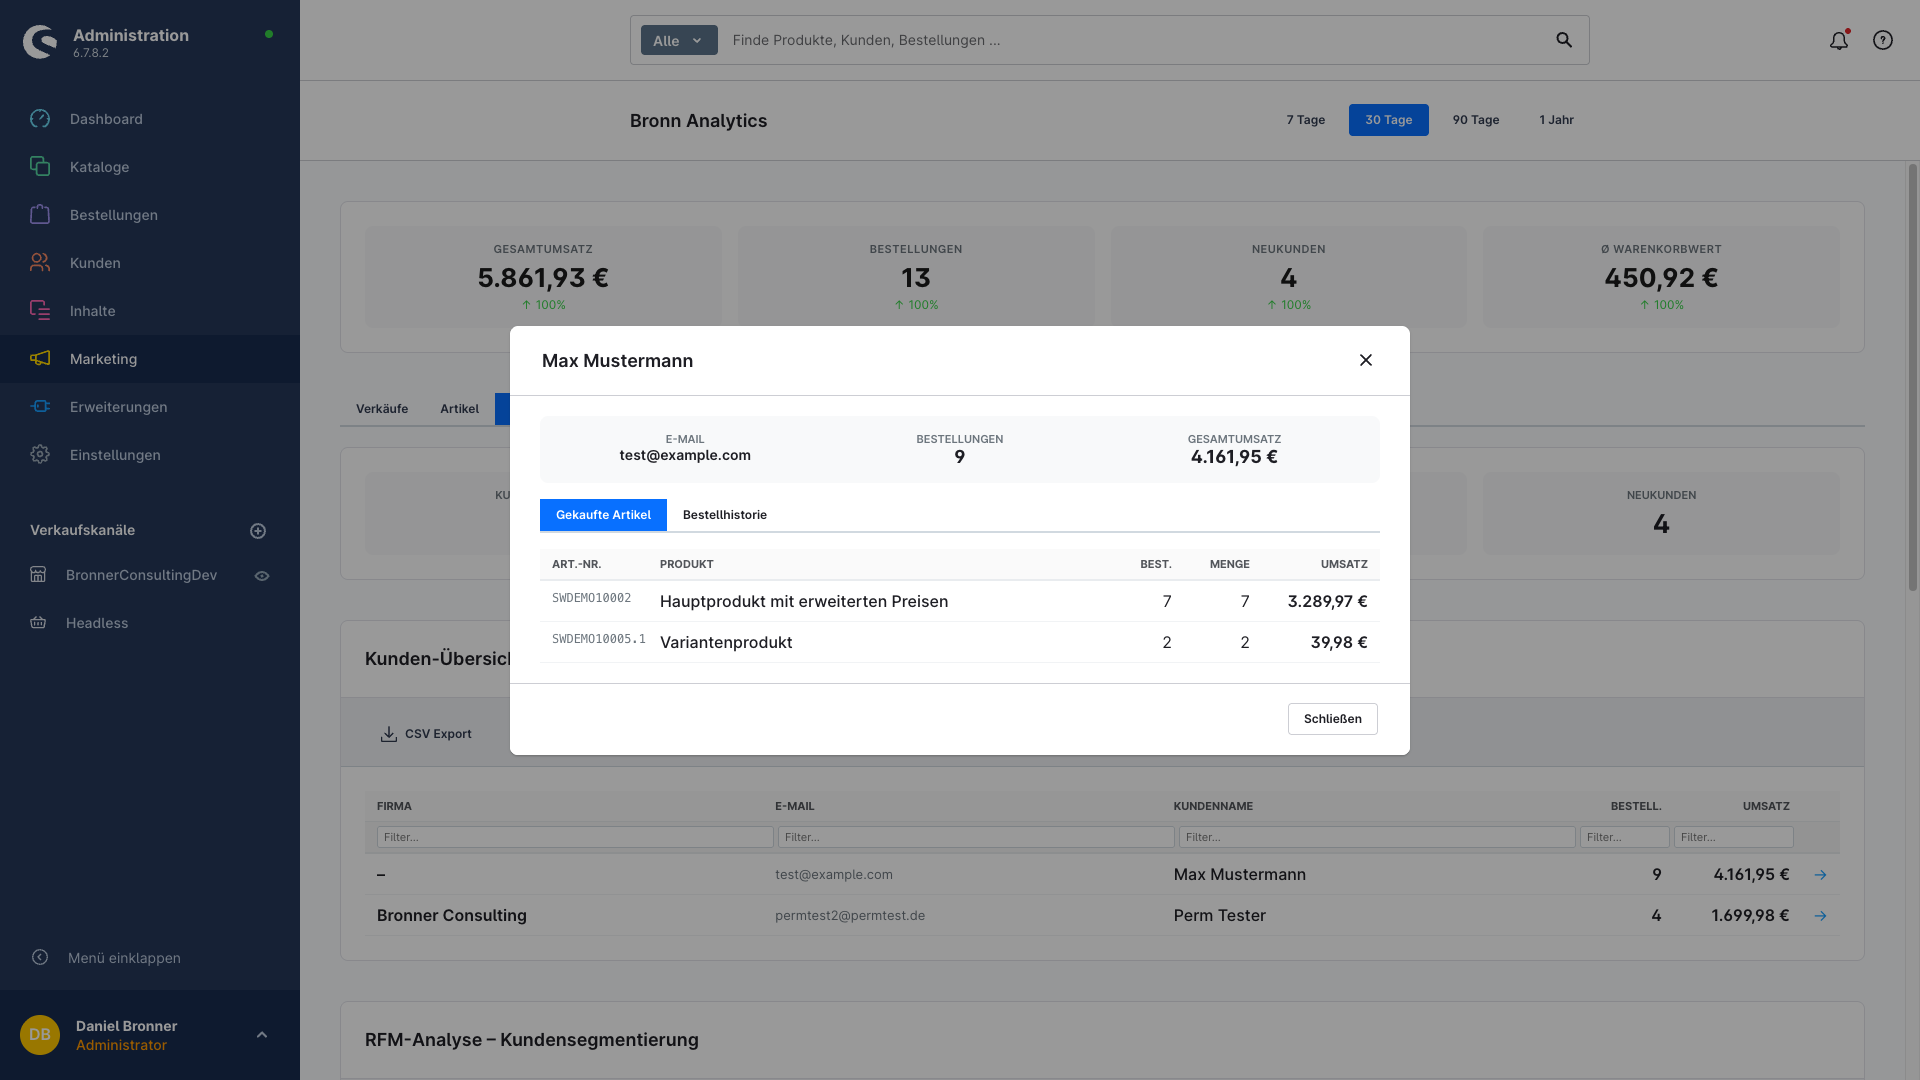The width and height of the screenshot is (1920, 1080).
Task: Open the Dashboard icon in sidebar
Action: coord(40,119)
